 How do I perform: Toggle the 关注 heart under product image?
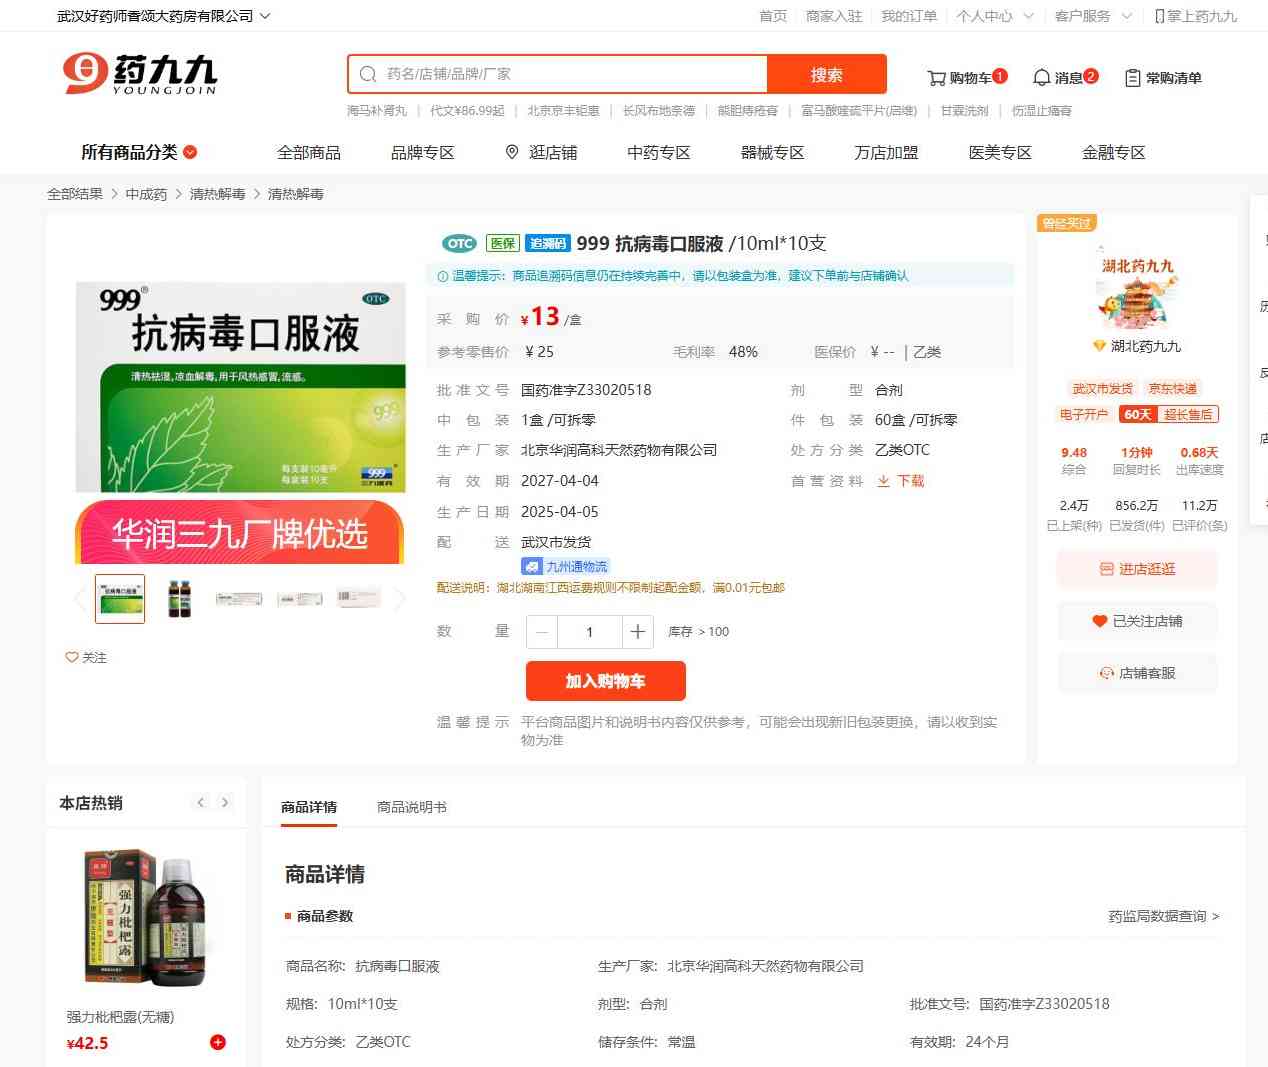point(86,657)
